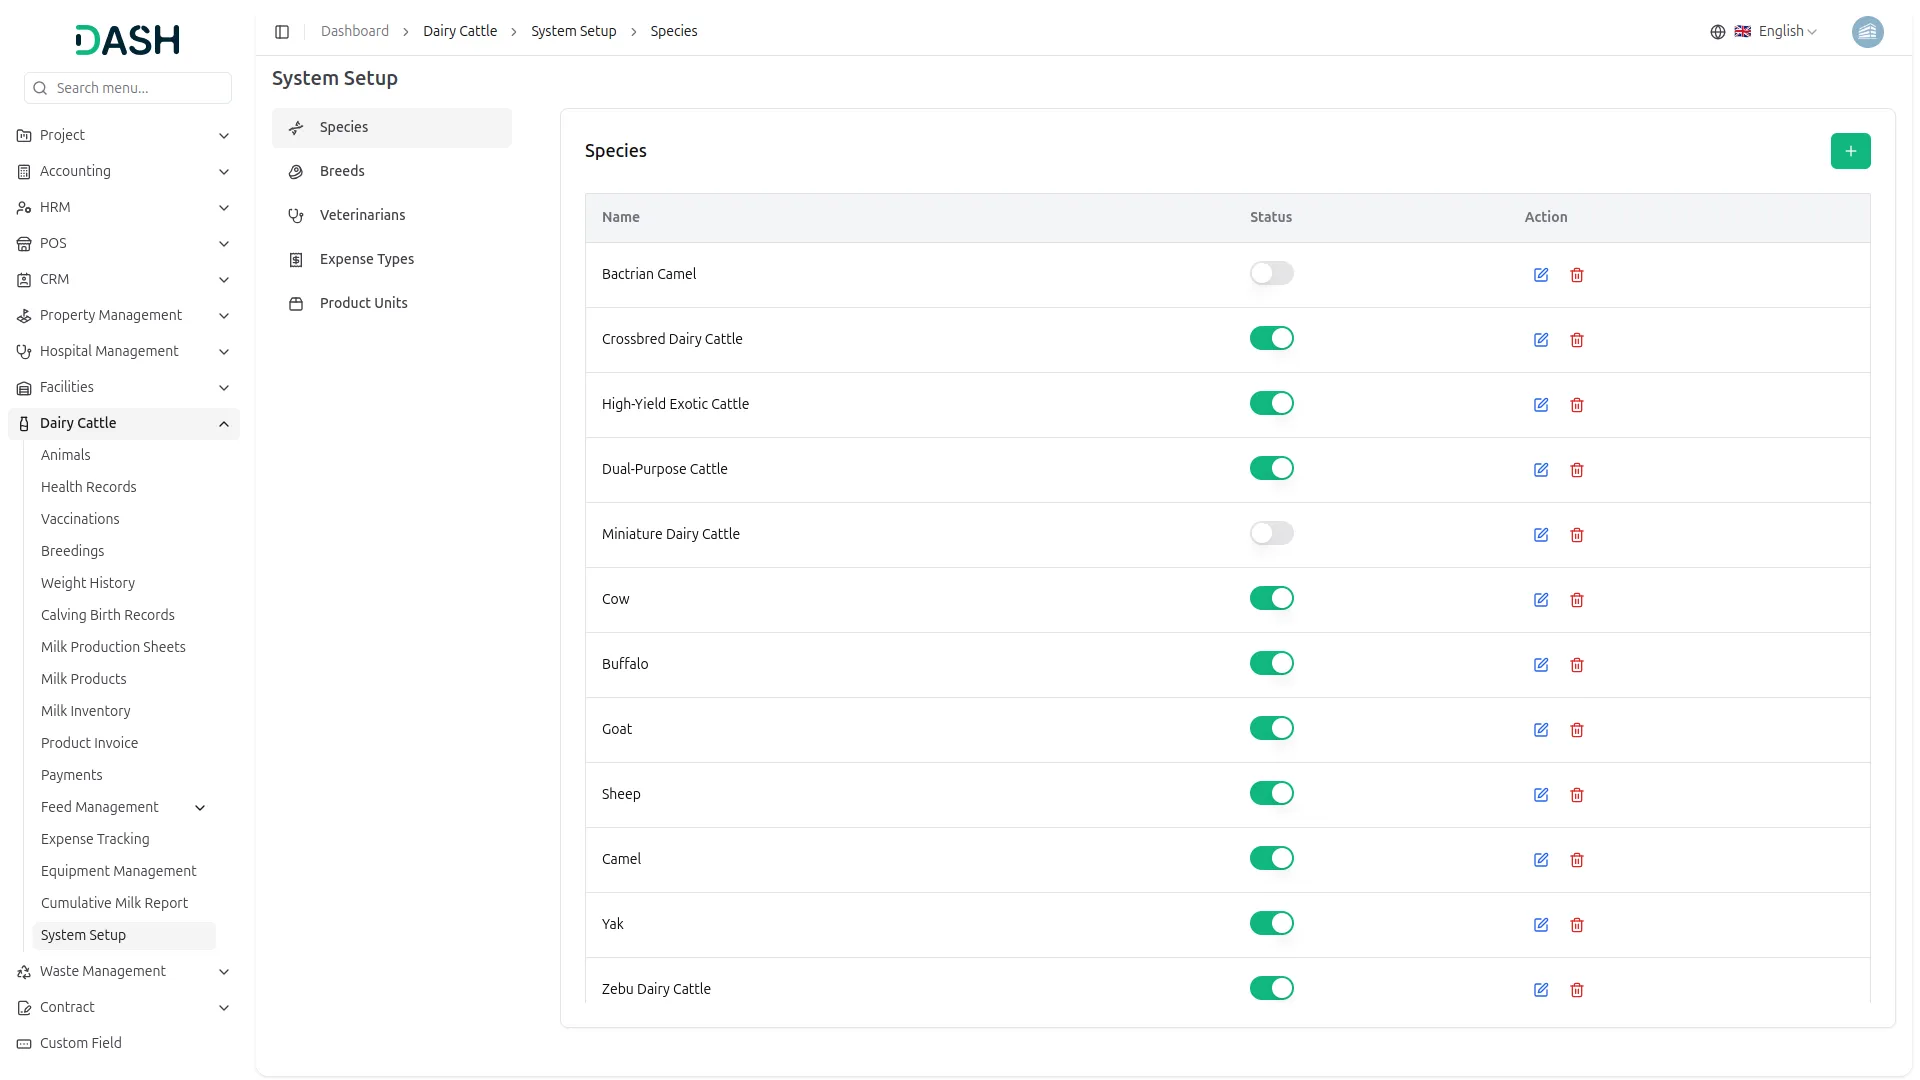The image size is (1920, 1080).
Task: Expand the Feed Management submenu
Action: tap(124, 807)
